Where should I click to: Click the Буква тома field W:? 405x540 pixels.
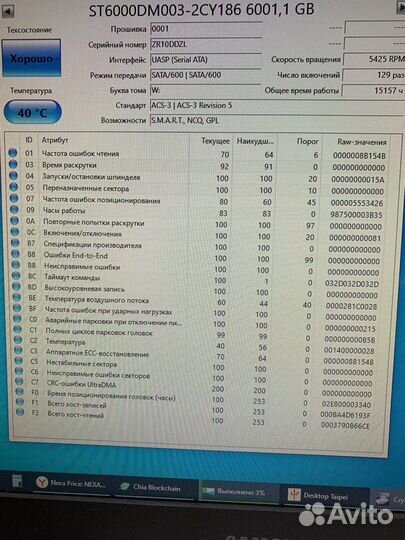point(206,90)
